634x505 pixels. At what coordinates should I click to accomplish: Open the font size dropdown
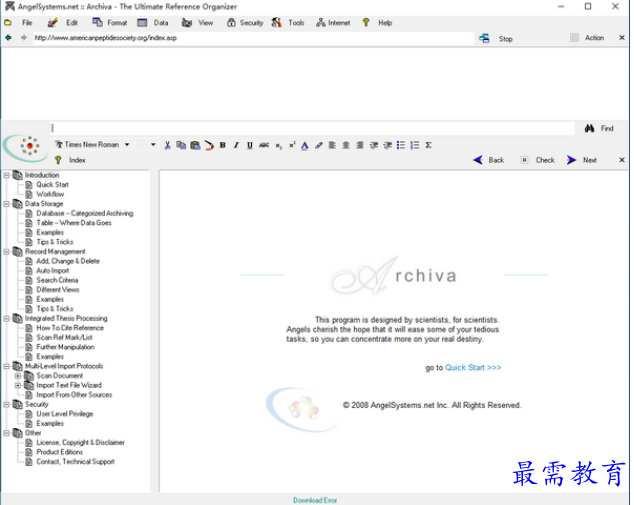click(x=146, y=145)
